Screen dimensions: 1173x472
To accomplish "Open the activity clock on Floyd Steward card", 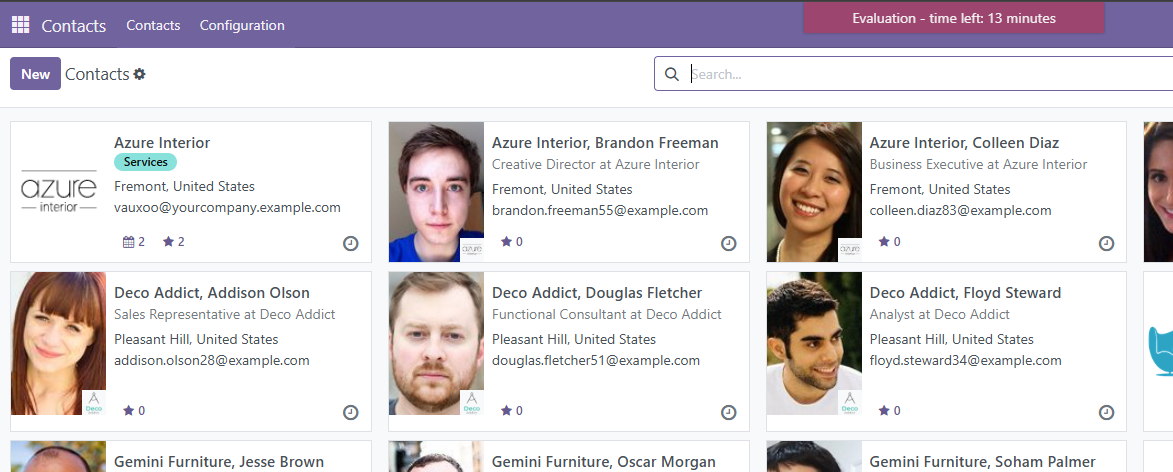I will point(1106,412).
